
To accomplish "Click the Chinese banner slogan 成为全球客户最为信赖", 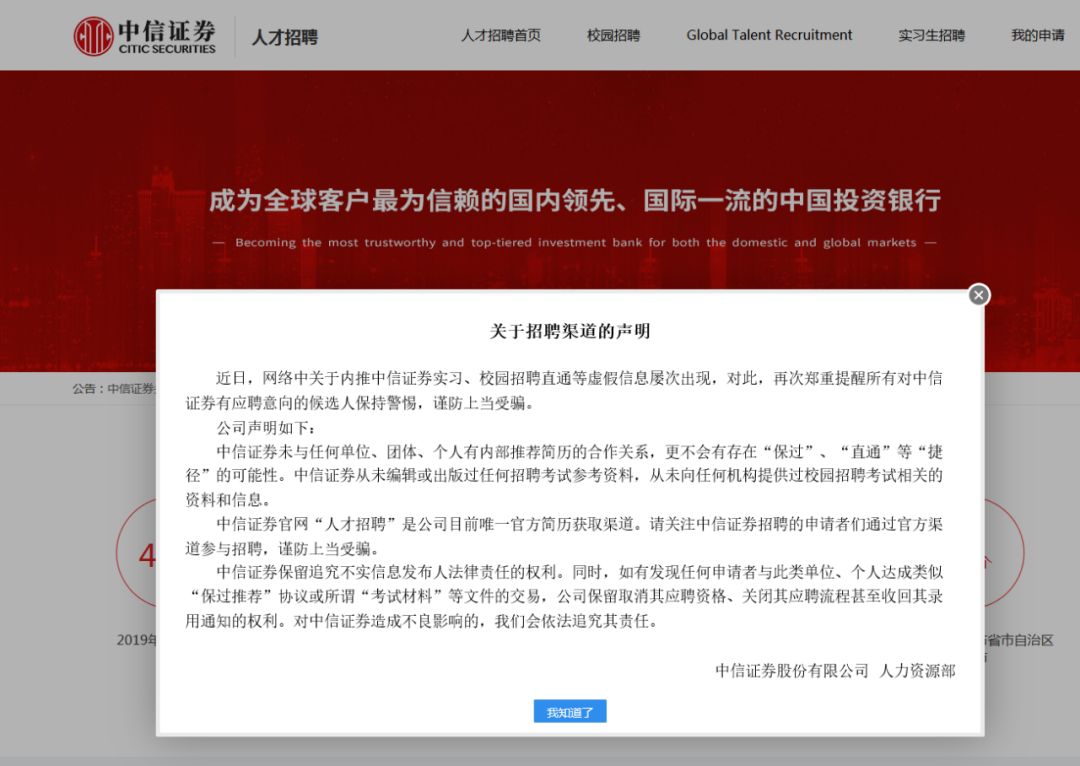I will point(574,200).
